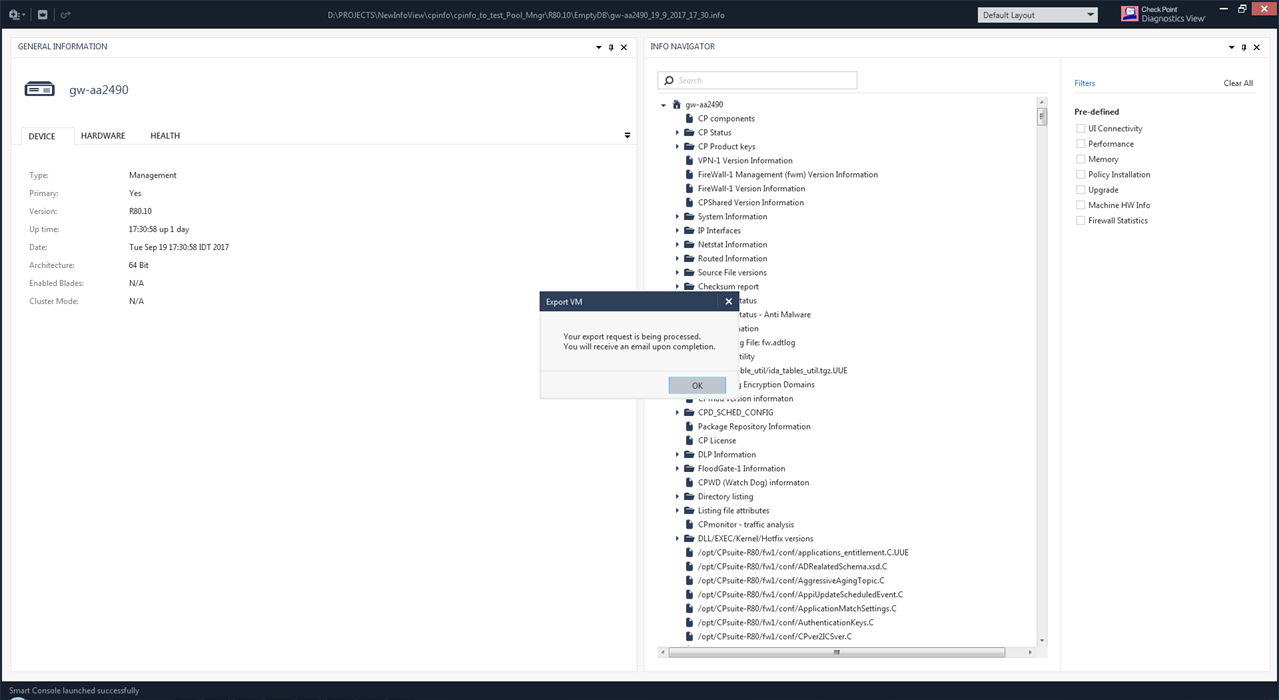
Task: Pin the Info Navigator panel
Action: 1244,47
